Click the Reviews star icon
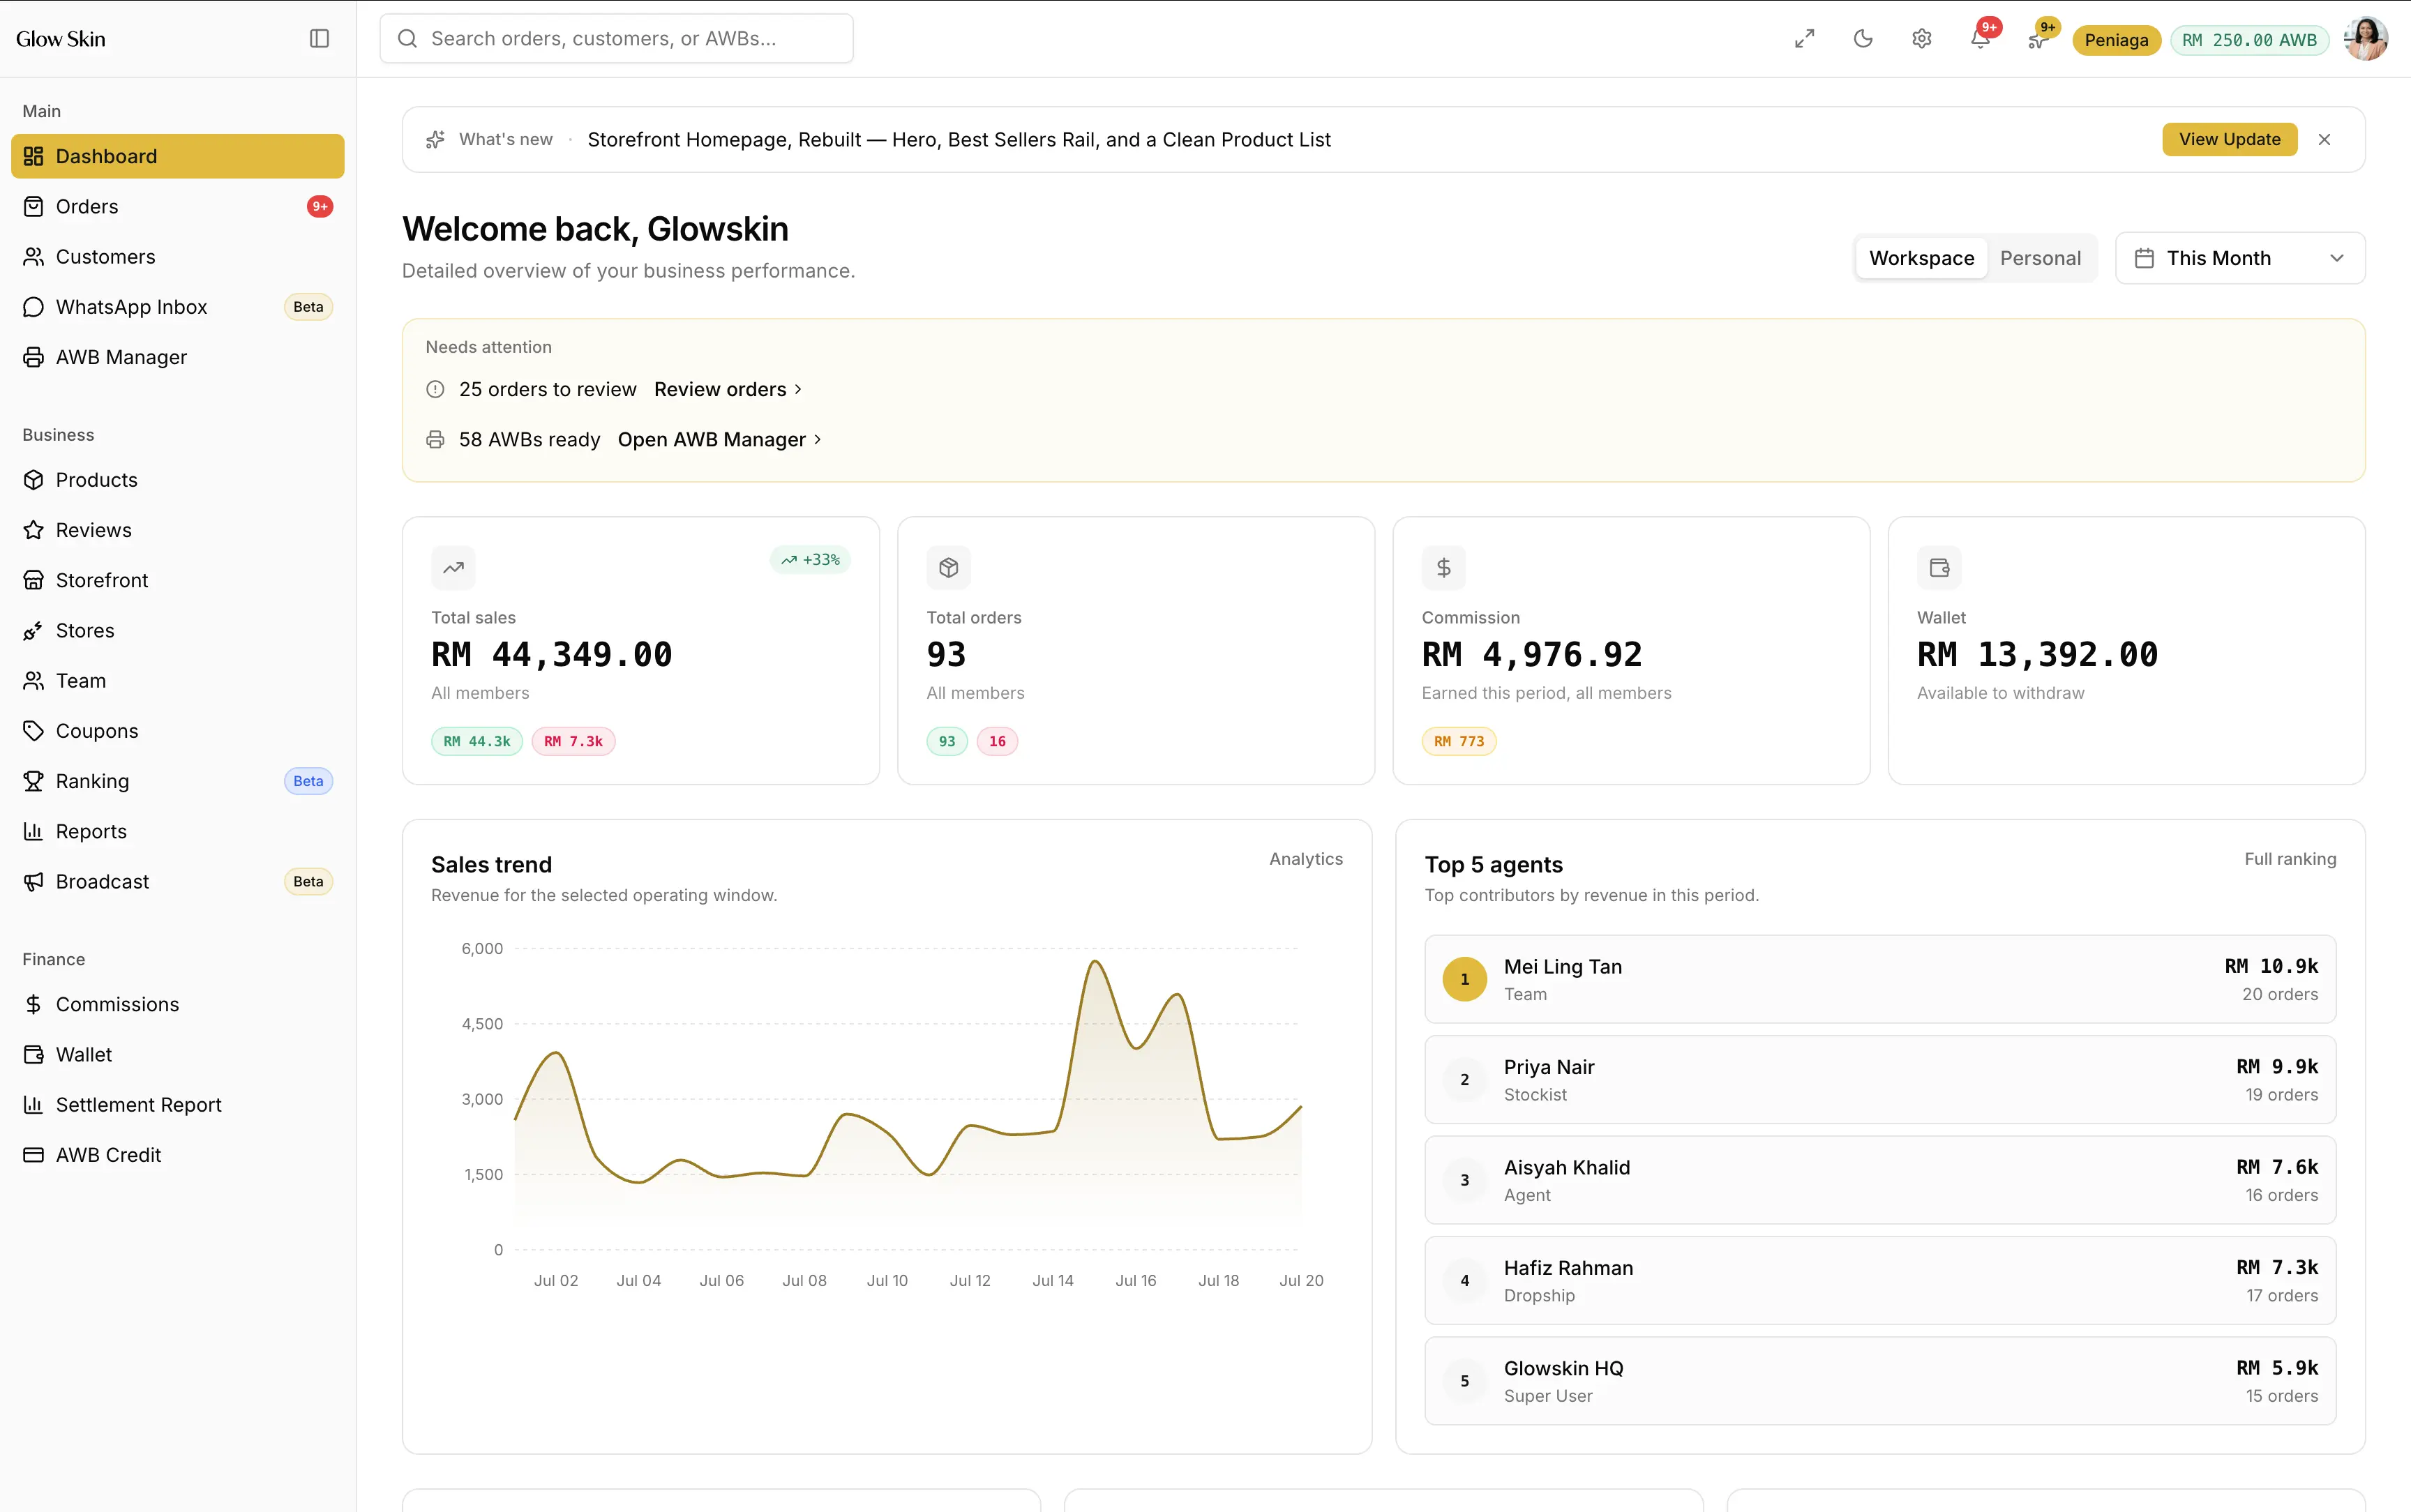 pos(34,530)
